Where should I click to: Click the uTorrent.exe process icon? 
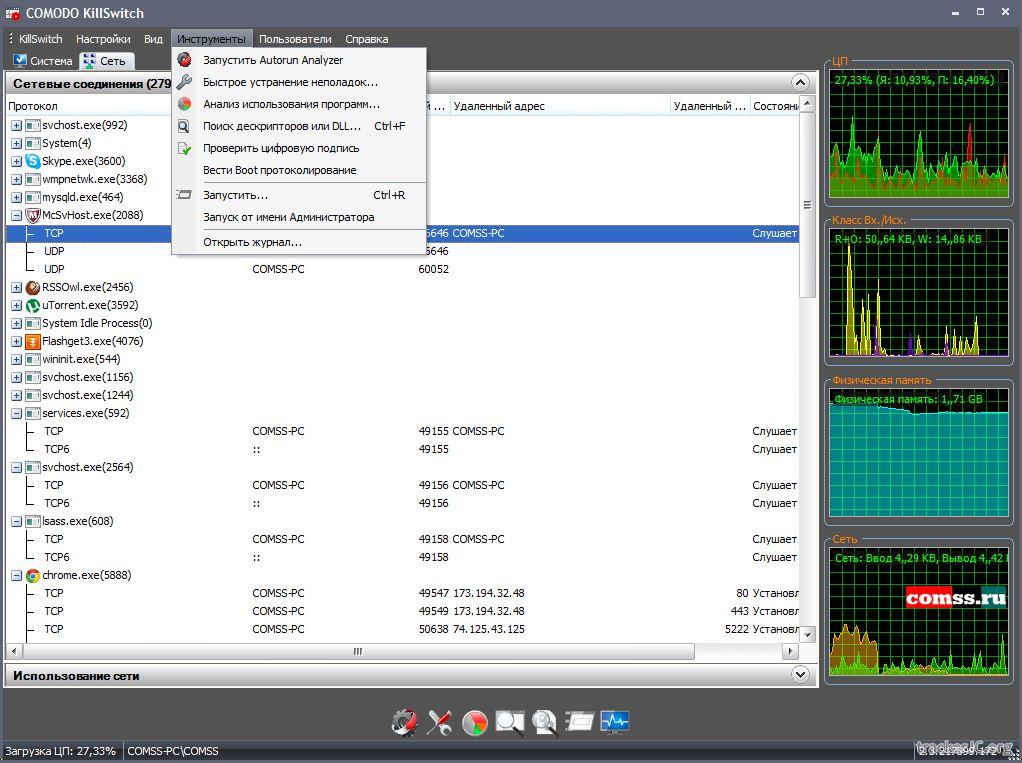33,305
